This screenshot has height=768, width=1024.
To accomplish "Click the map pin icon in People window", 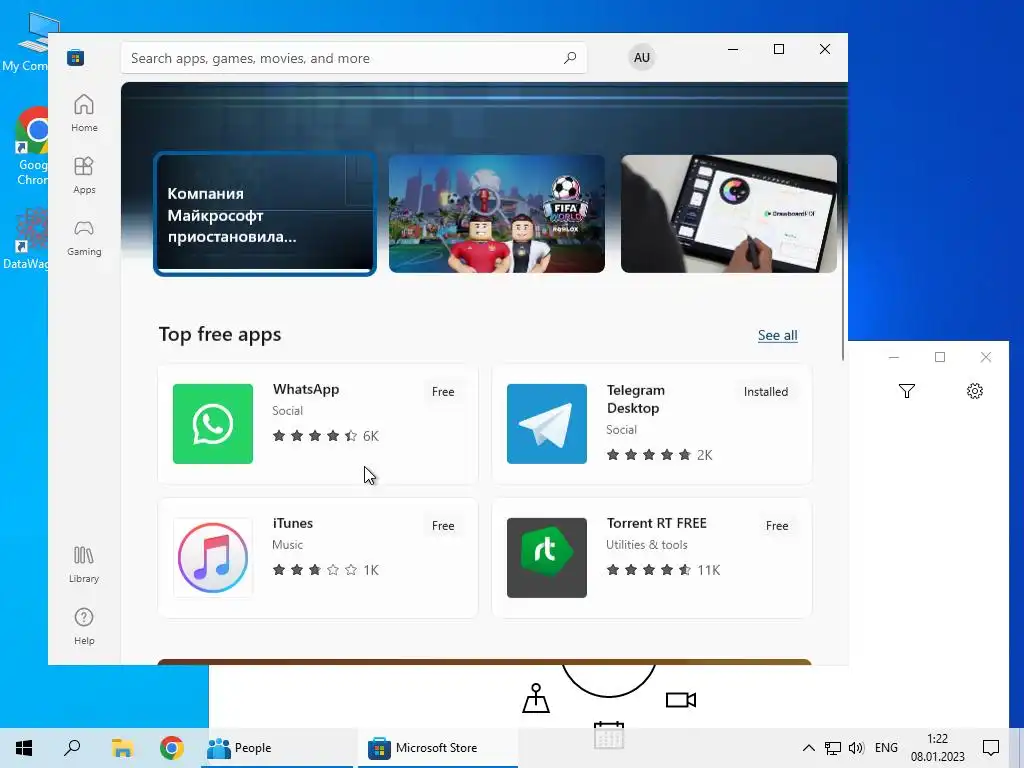I will (x=536, y=698).
